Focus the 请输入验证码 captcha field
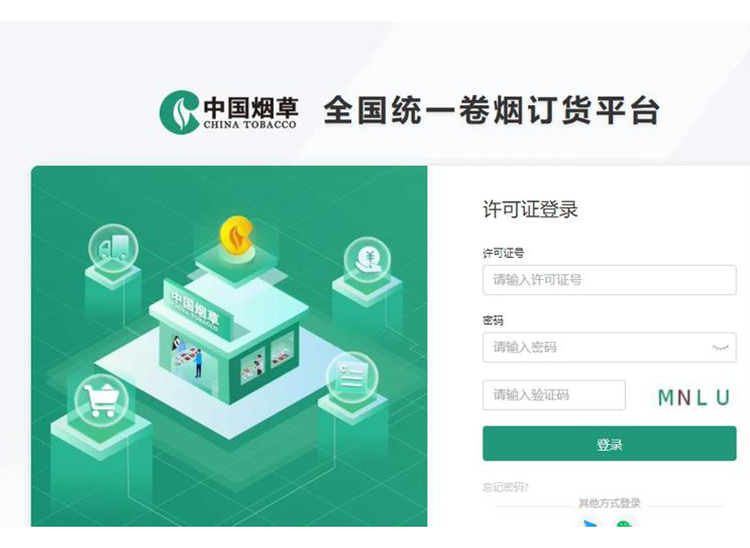 click(554, 395)
